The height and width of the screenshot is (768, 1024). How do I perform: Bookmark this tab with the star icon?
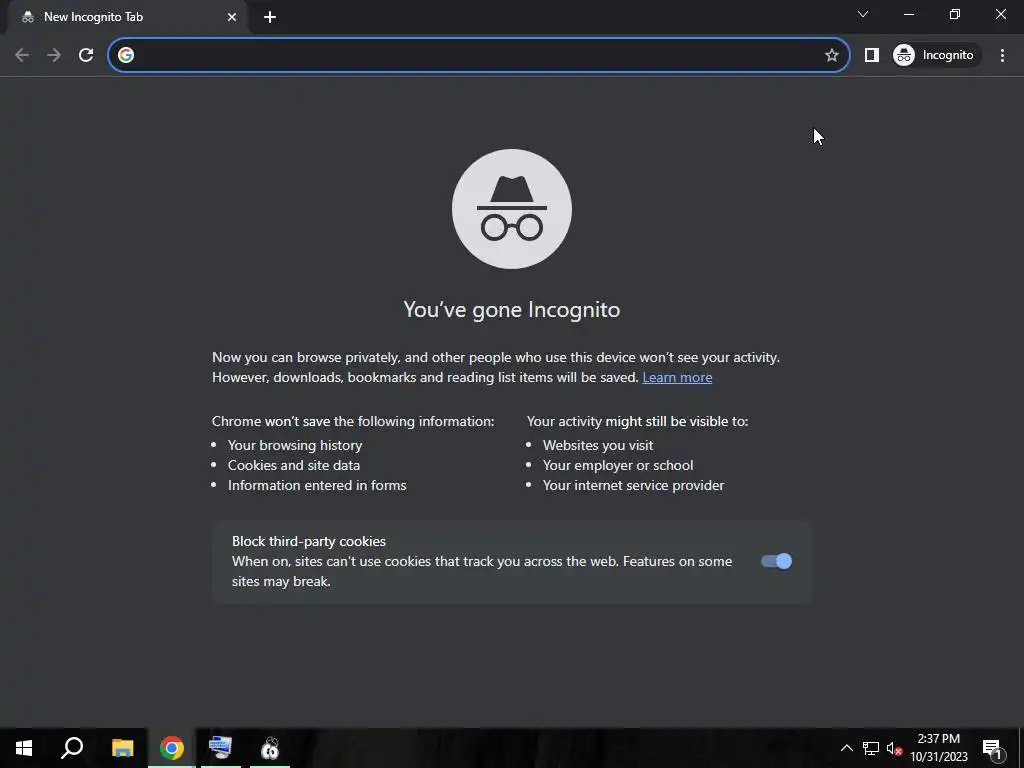coord(831,55)
